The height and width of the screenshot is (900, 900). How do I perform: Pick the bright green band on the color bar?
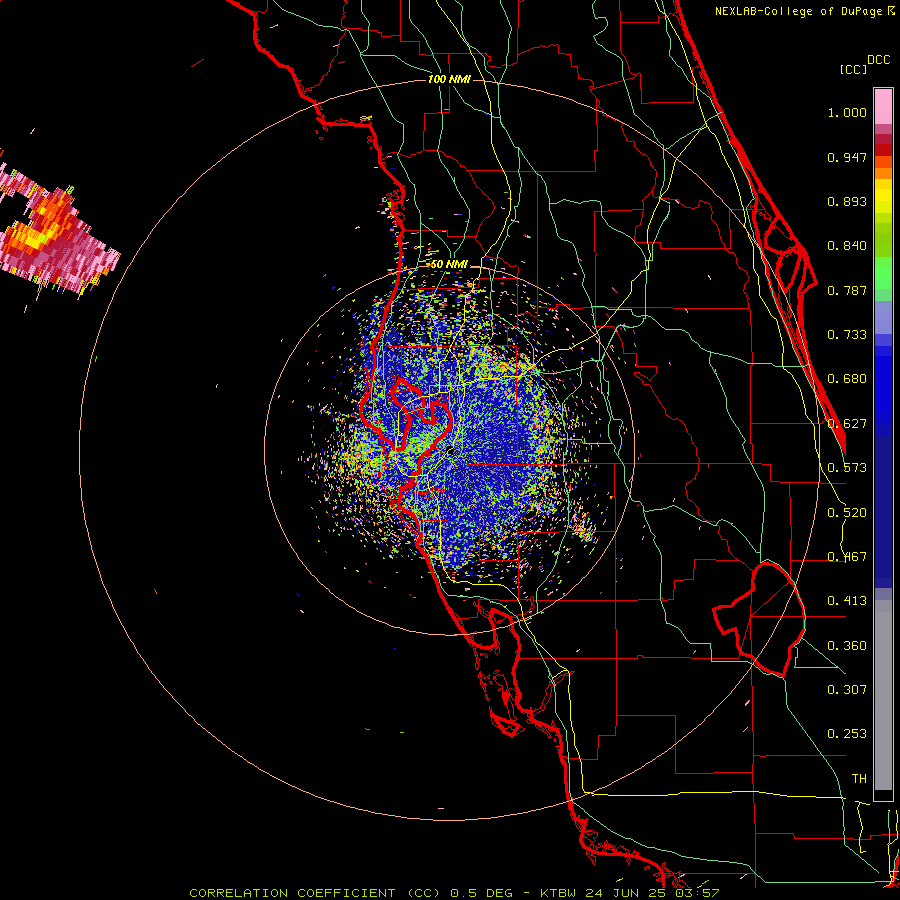click(x=883, y=273)
